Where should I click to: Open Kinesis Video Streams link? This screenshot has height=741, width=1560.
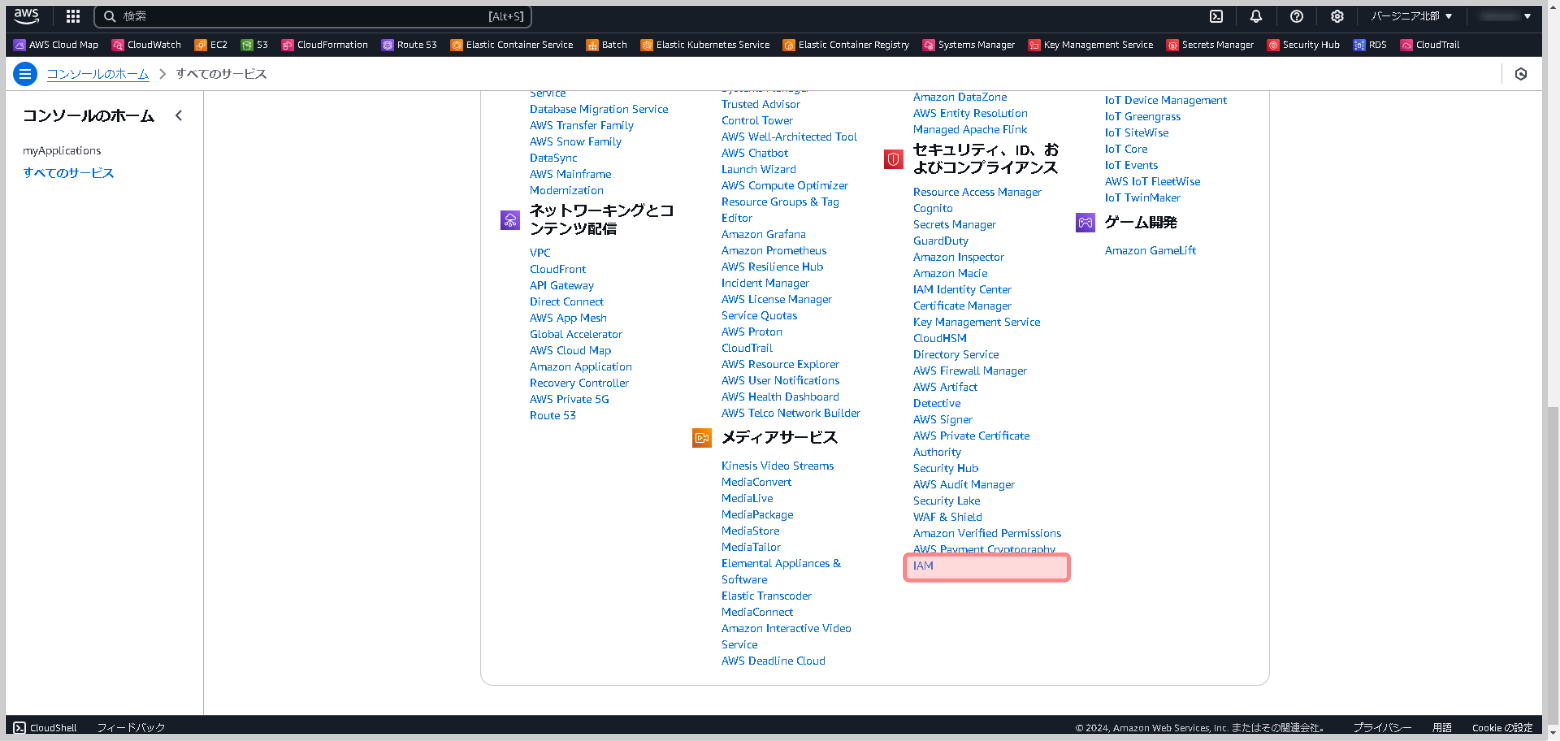pos(778,466)
